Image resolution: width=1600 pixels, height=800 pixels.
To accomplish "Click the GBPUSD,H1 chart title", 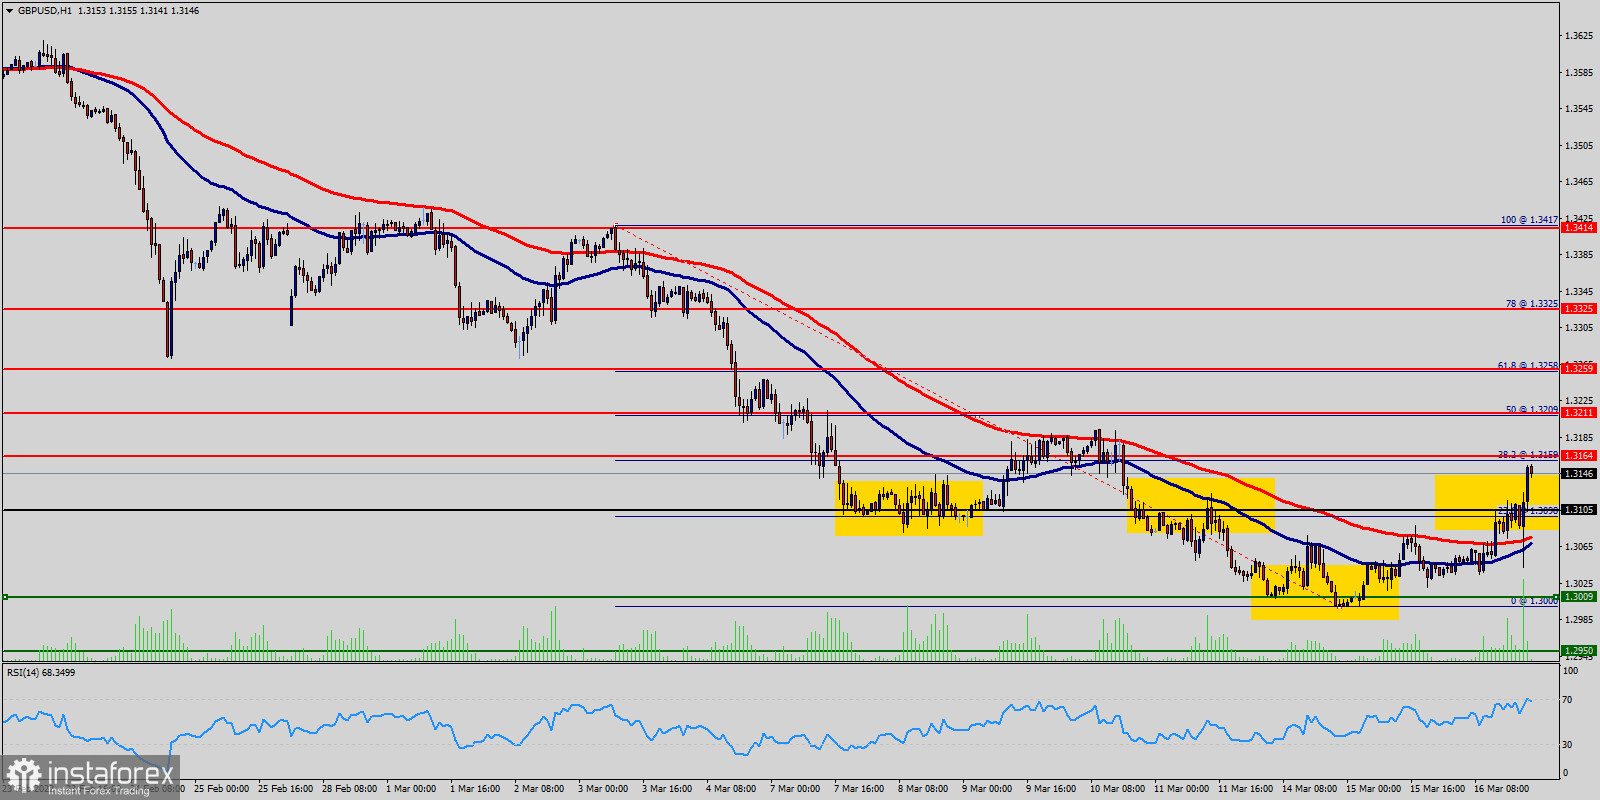I will point(45,11).
